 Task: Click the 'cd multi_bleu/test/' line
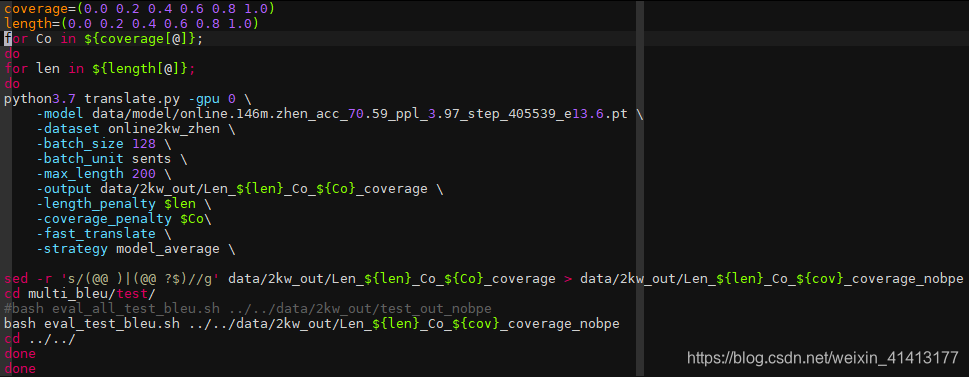[80, 294]
